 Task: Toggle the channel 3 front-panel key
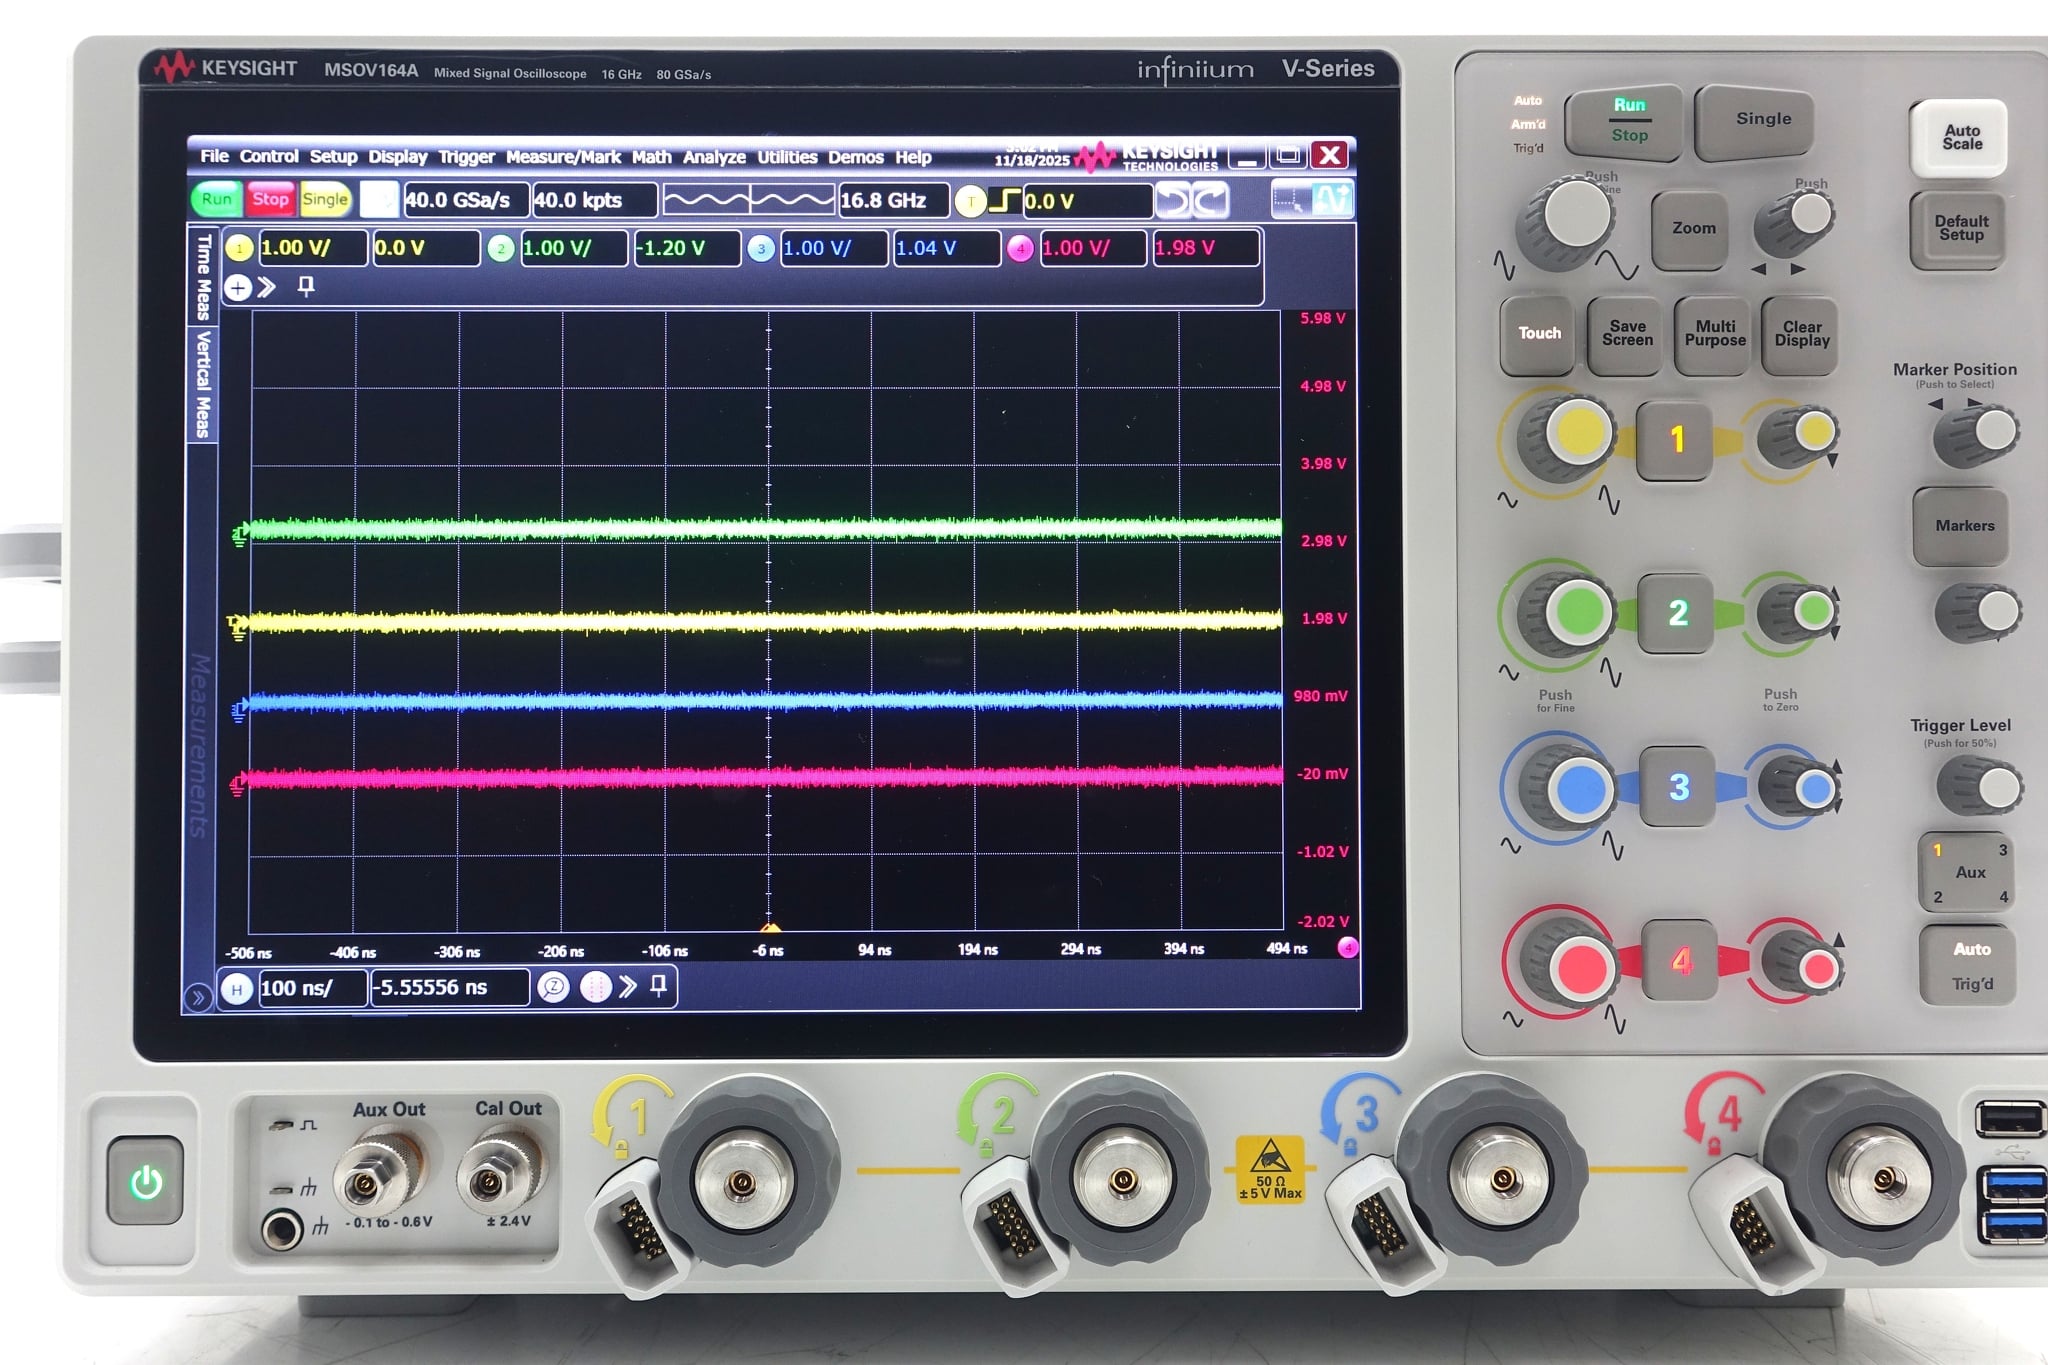(1678, 787)
